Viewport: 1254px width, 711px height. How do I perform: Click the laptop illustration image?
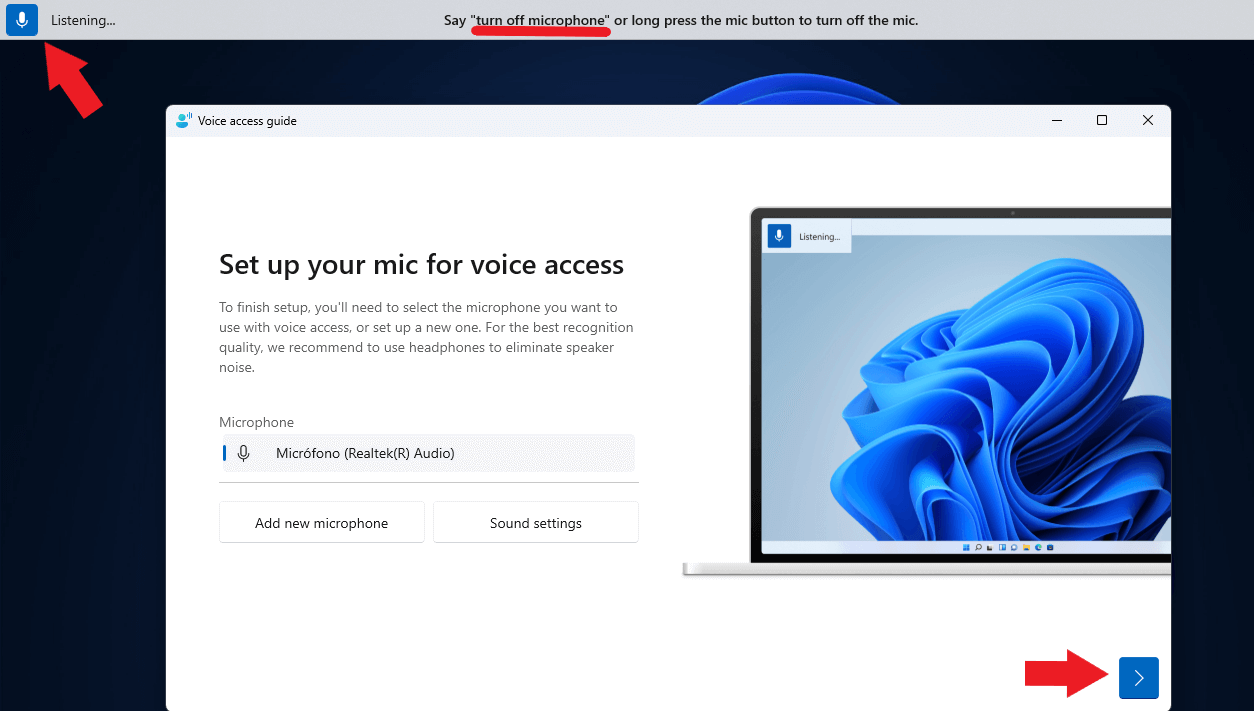(927, 391)
